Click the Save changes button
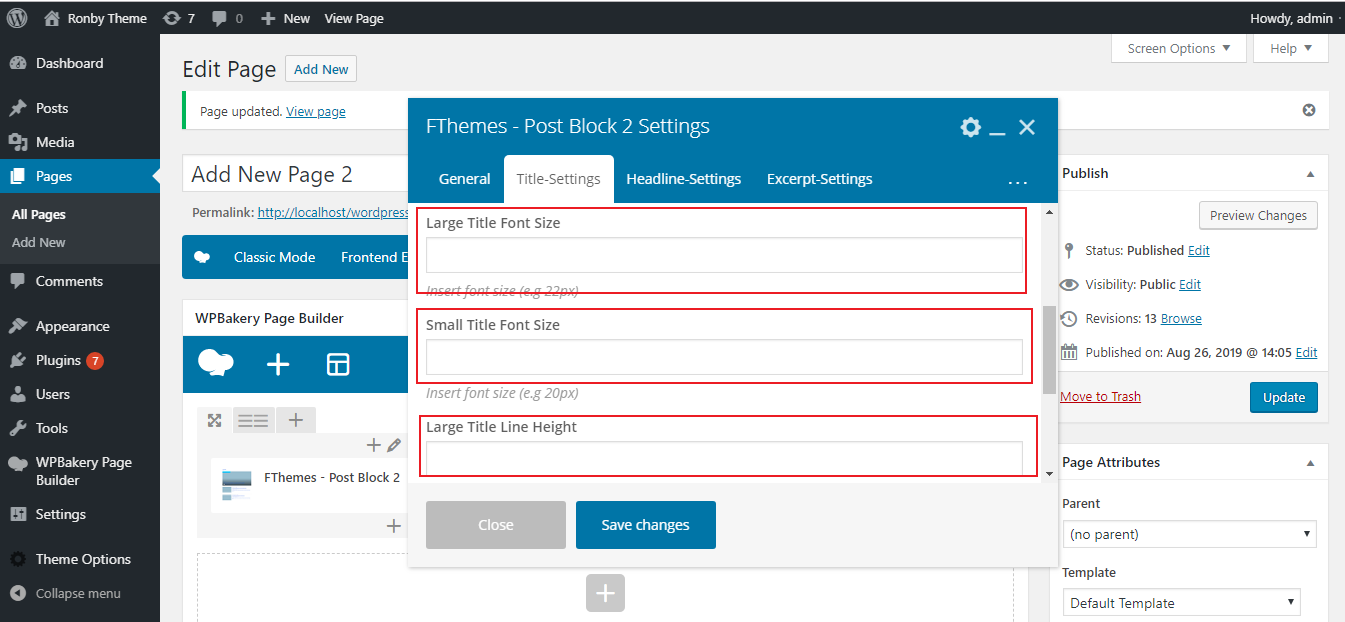Screen dimensions: 1345x622 click(x=645, y=525)
